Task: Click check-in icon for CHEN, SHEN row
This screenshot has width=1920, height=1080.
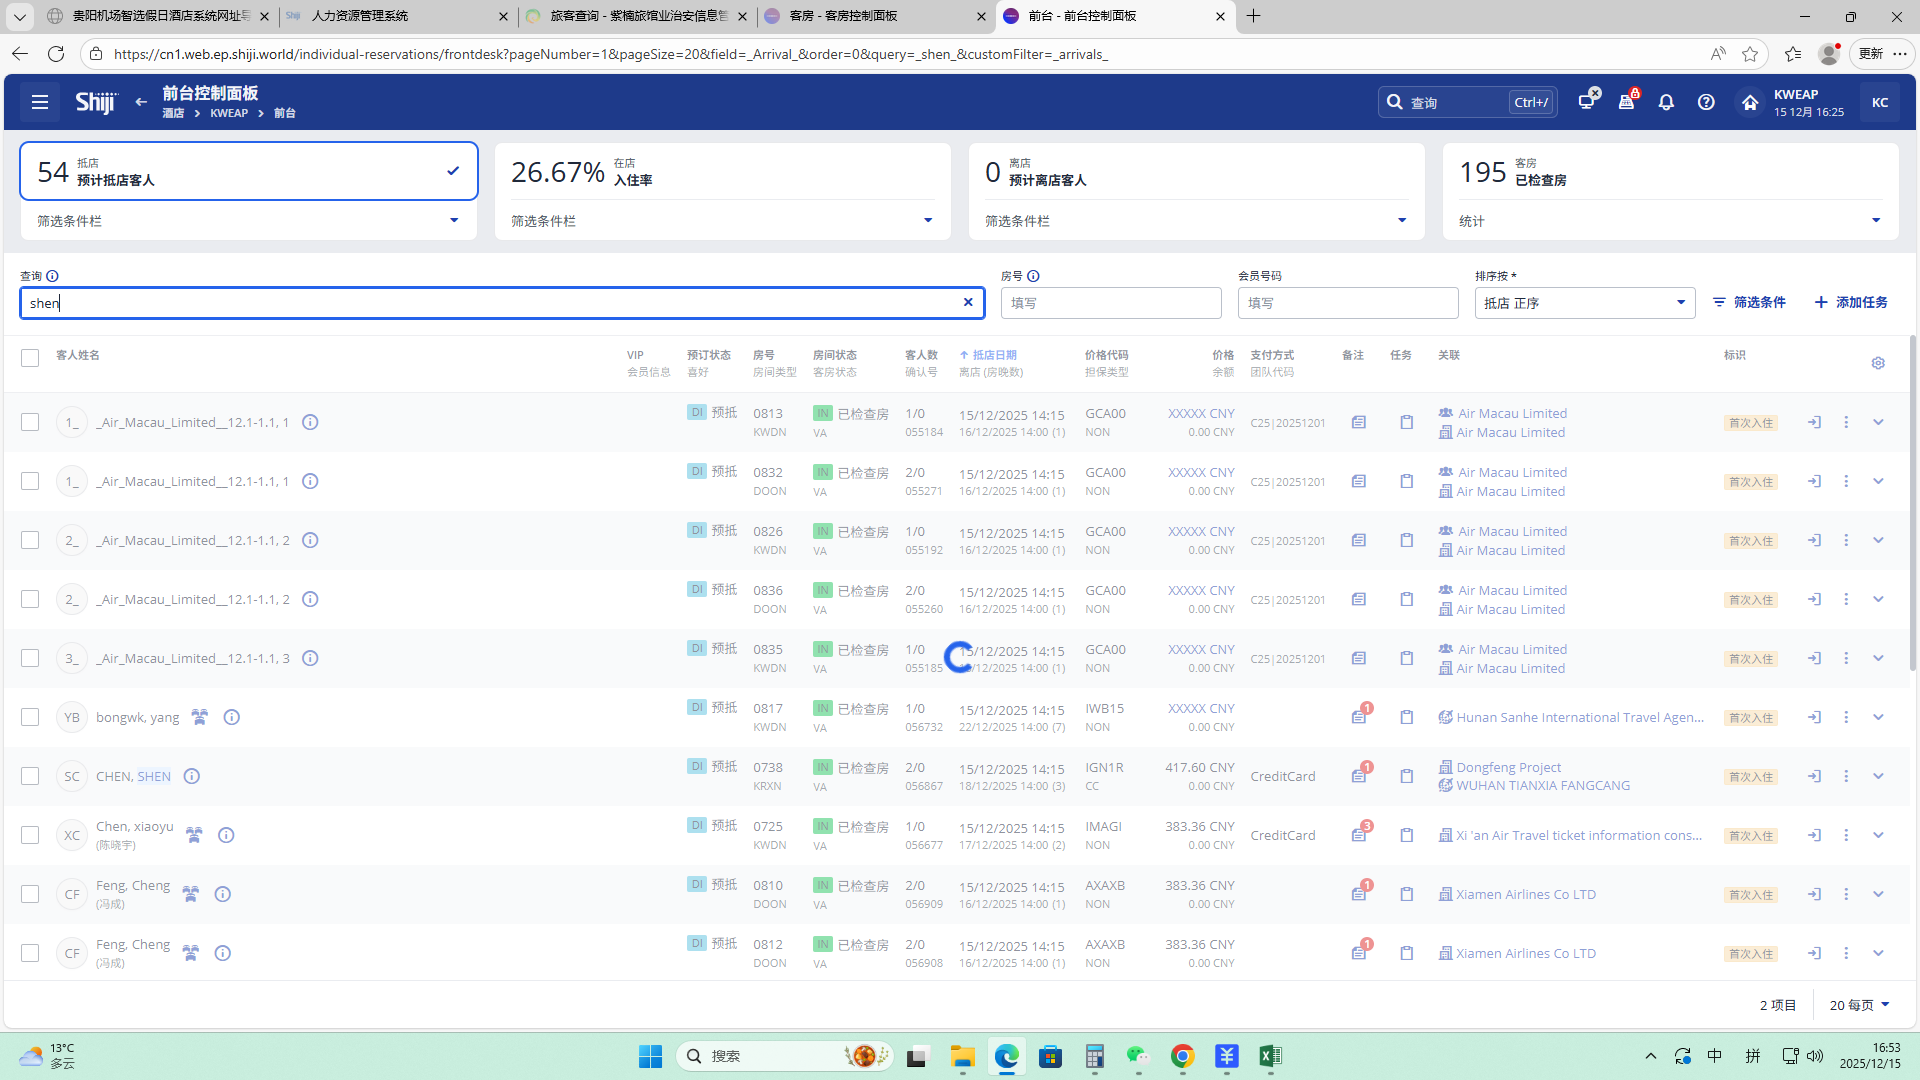Action: coord(1814,776)
